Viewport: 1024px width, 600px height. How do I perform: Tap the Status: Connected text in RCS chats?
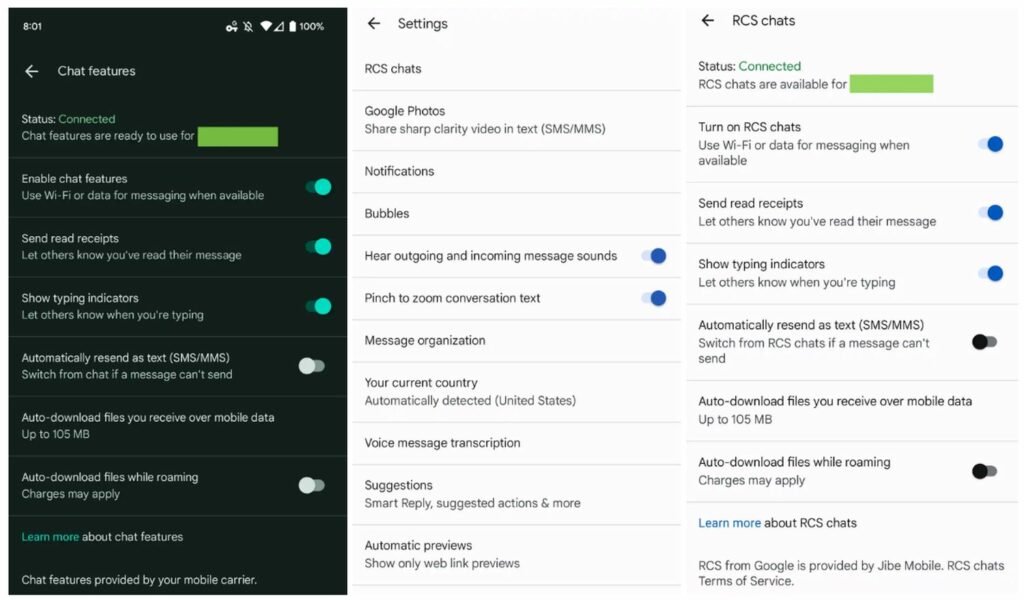coord(749,66)
